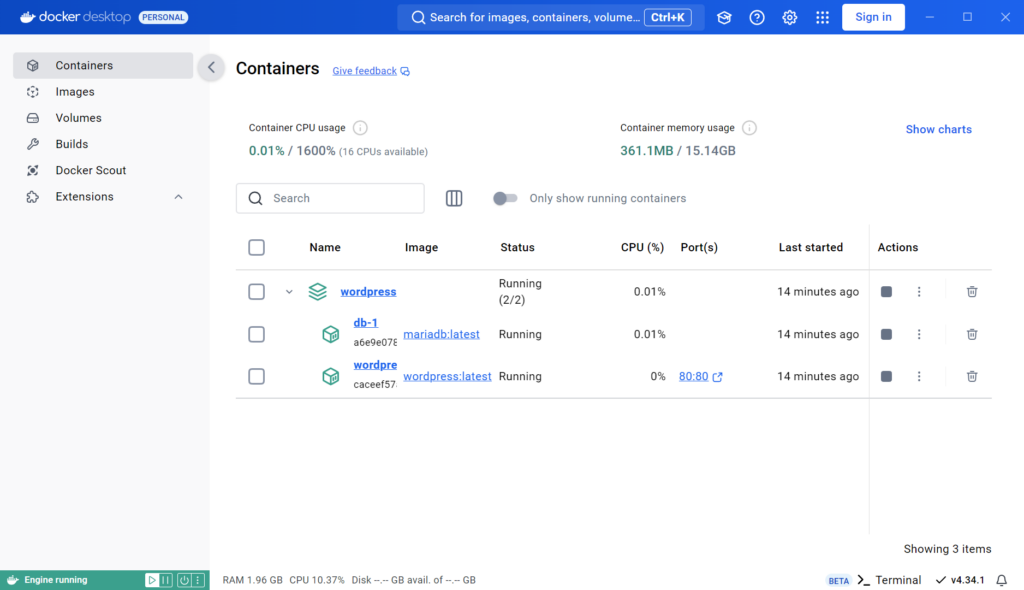Viewport: 1024px width, 590px height.
Task: Check the select-all containers checkbox
Action: 256,248
